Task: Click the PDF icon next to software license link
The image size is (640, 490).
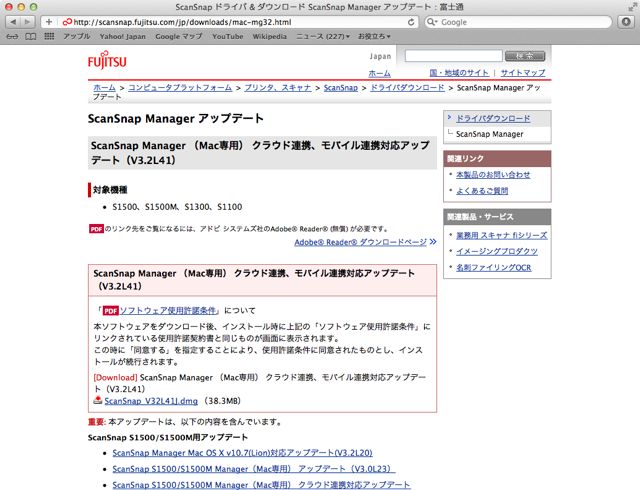Action: (x=110, y=311)
